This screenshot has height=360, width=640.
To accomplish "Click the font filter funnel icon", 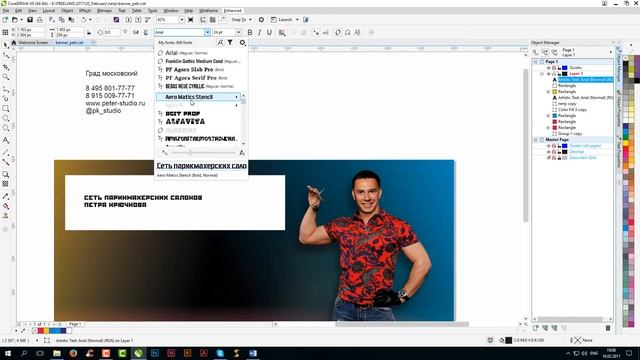I will 230,42.
